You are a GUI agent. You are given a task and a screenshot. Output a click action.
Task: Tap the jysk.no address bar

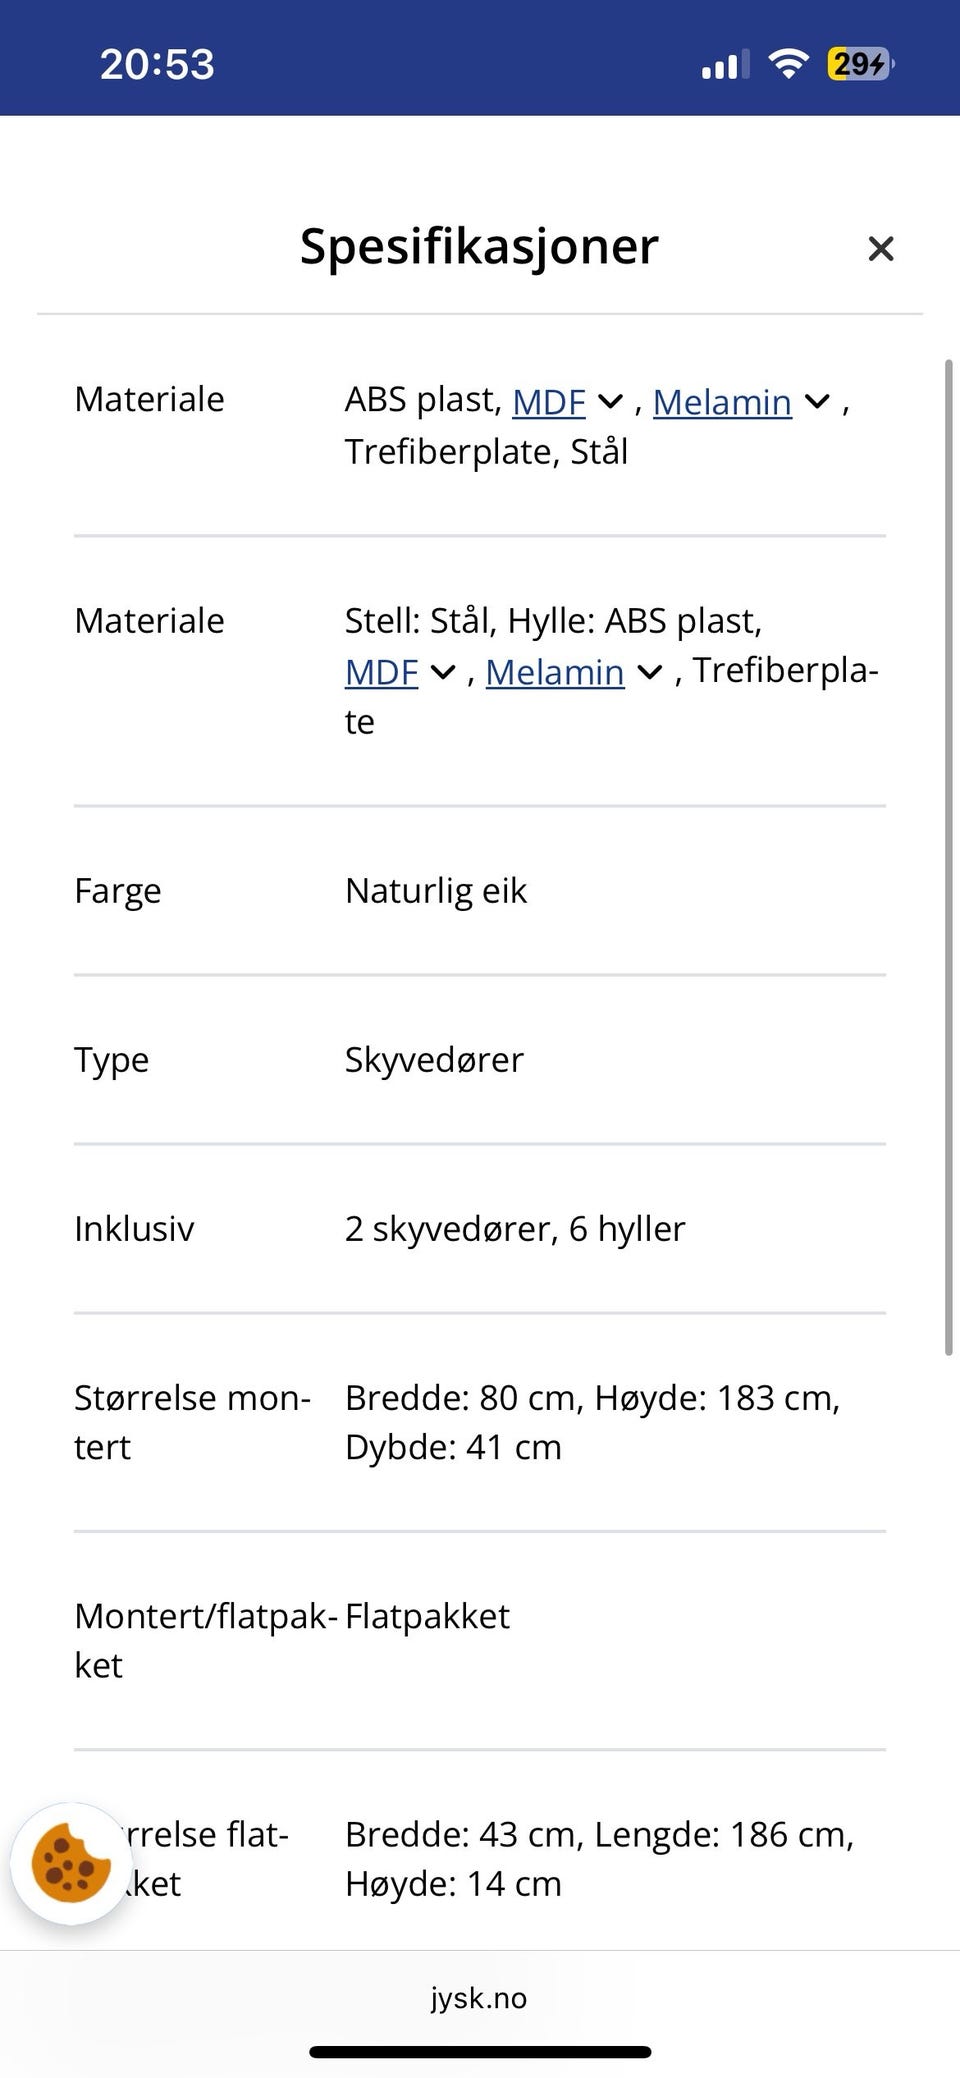click(479, 1998)
